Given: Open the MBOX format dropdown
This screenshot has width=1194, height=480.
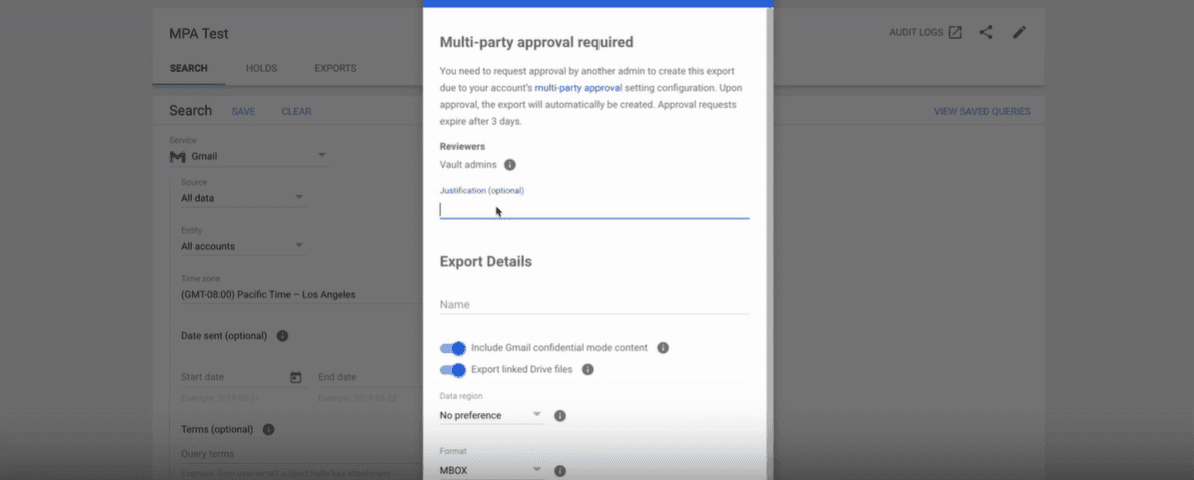Looking at the screenshot, I should [x=491, y=470].
